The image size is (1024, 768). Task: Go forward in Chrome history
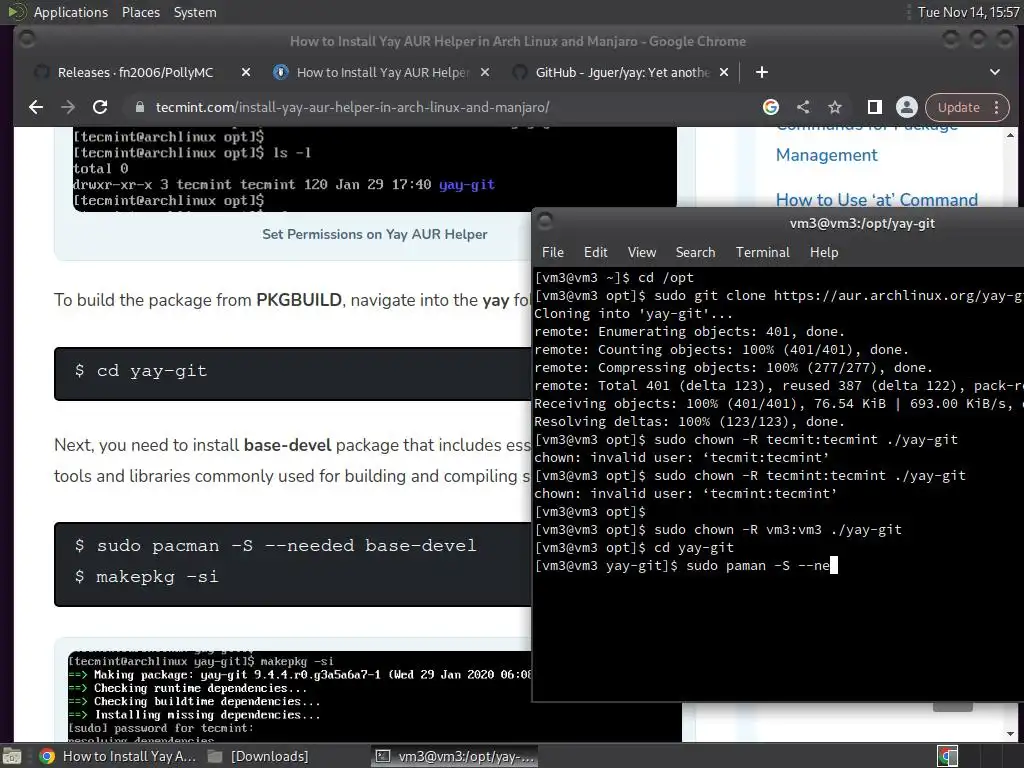click(68, 107)
